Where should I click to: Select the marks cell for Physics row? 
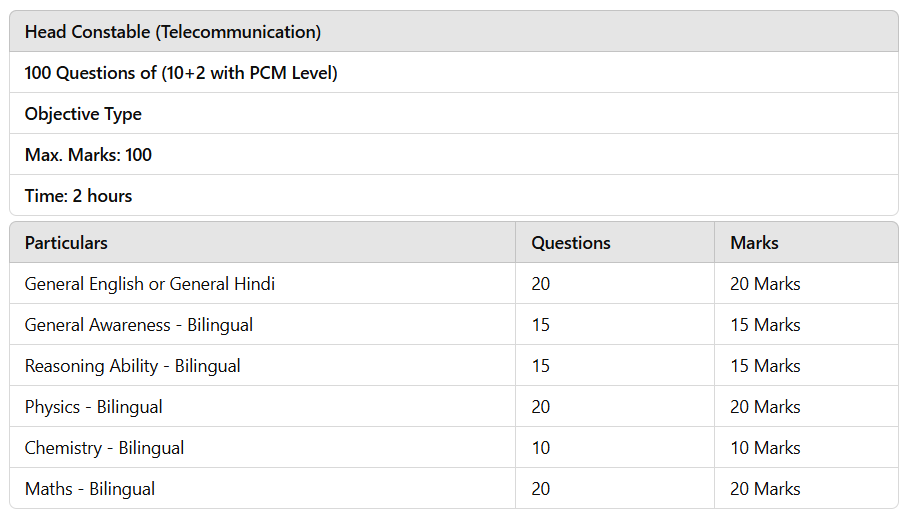pos(806,407)
